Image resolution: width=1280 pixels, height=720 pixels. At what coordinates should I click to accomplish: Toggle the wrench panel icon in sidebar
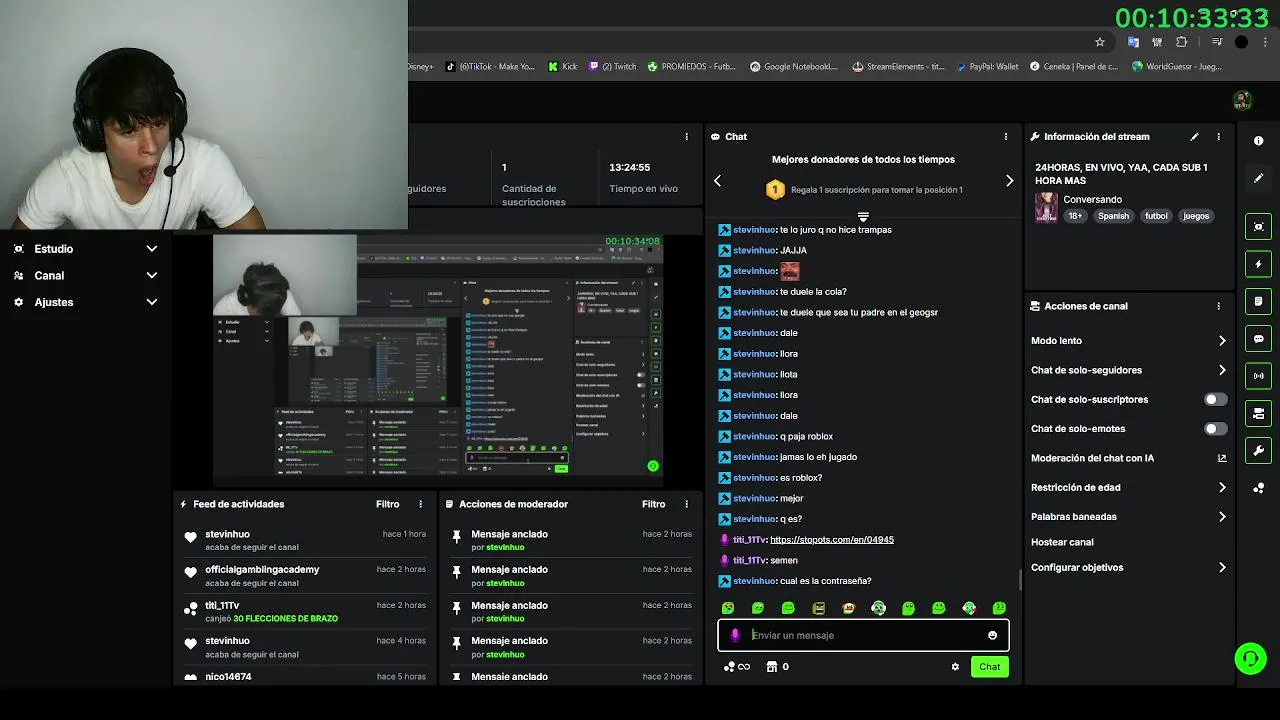(1258, 450)
